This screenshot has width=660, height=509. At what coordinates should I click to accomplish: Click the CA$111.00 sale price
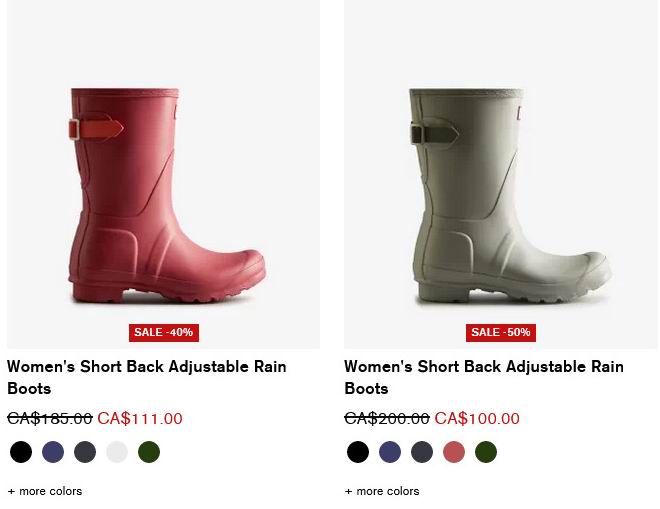click(140, 418)
